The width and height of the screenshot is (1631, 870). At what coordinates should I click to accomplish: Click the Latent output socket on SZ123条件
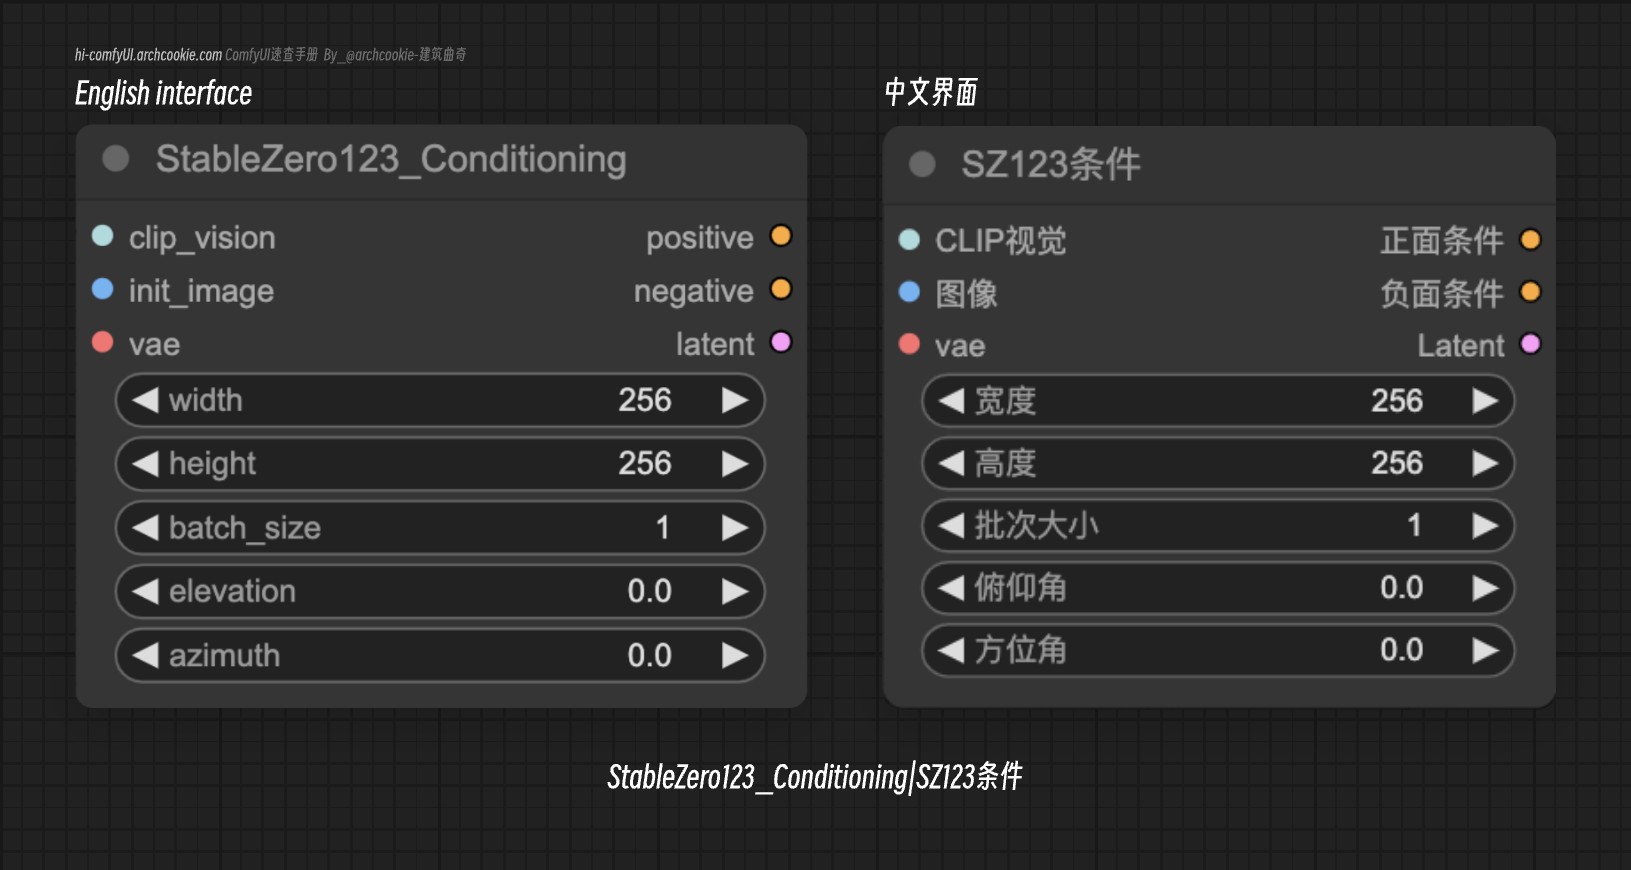[x=1530, y=344]
